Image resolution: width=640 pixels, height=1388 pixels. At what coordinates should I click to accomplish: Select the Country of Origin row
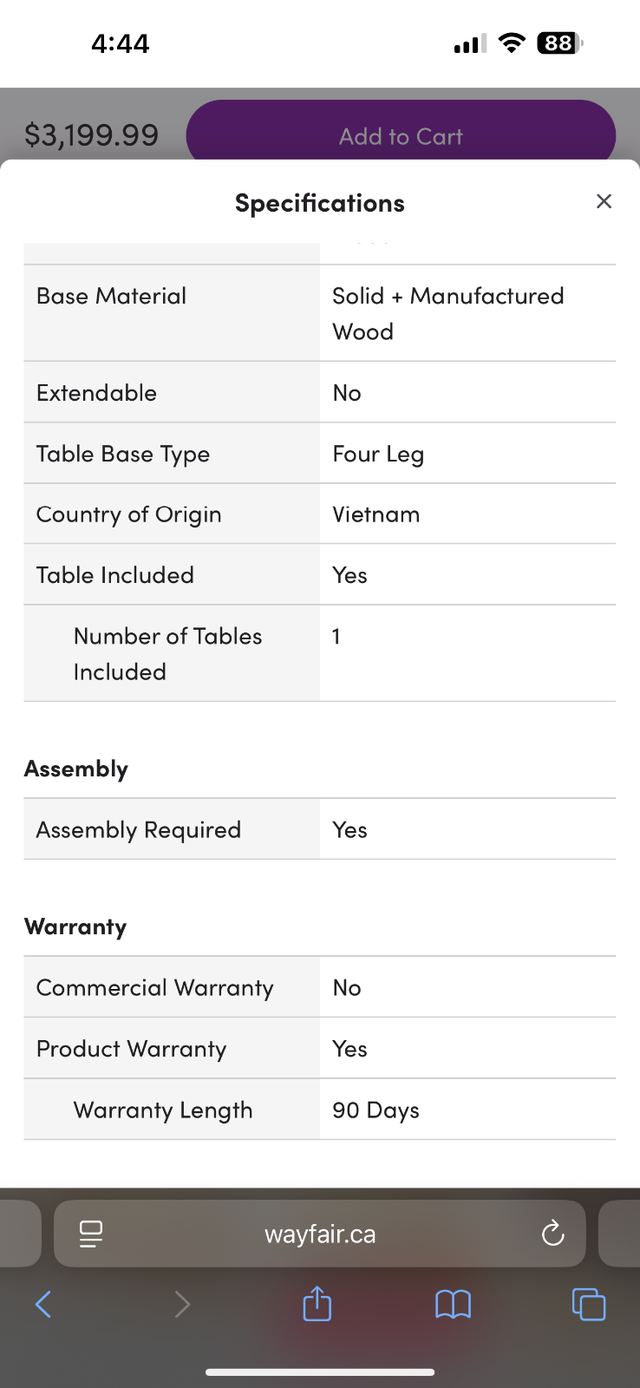pos(320,514)
